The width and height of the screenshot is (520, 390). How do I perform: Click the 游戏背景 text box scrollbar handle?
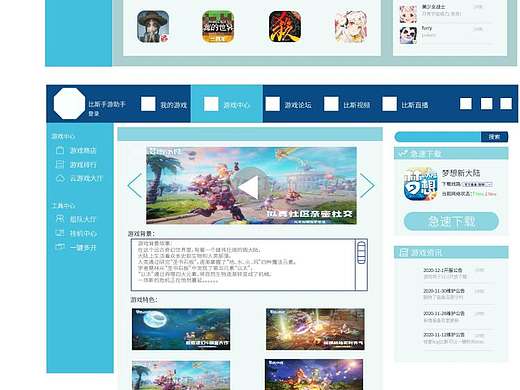(361, 253)
